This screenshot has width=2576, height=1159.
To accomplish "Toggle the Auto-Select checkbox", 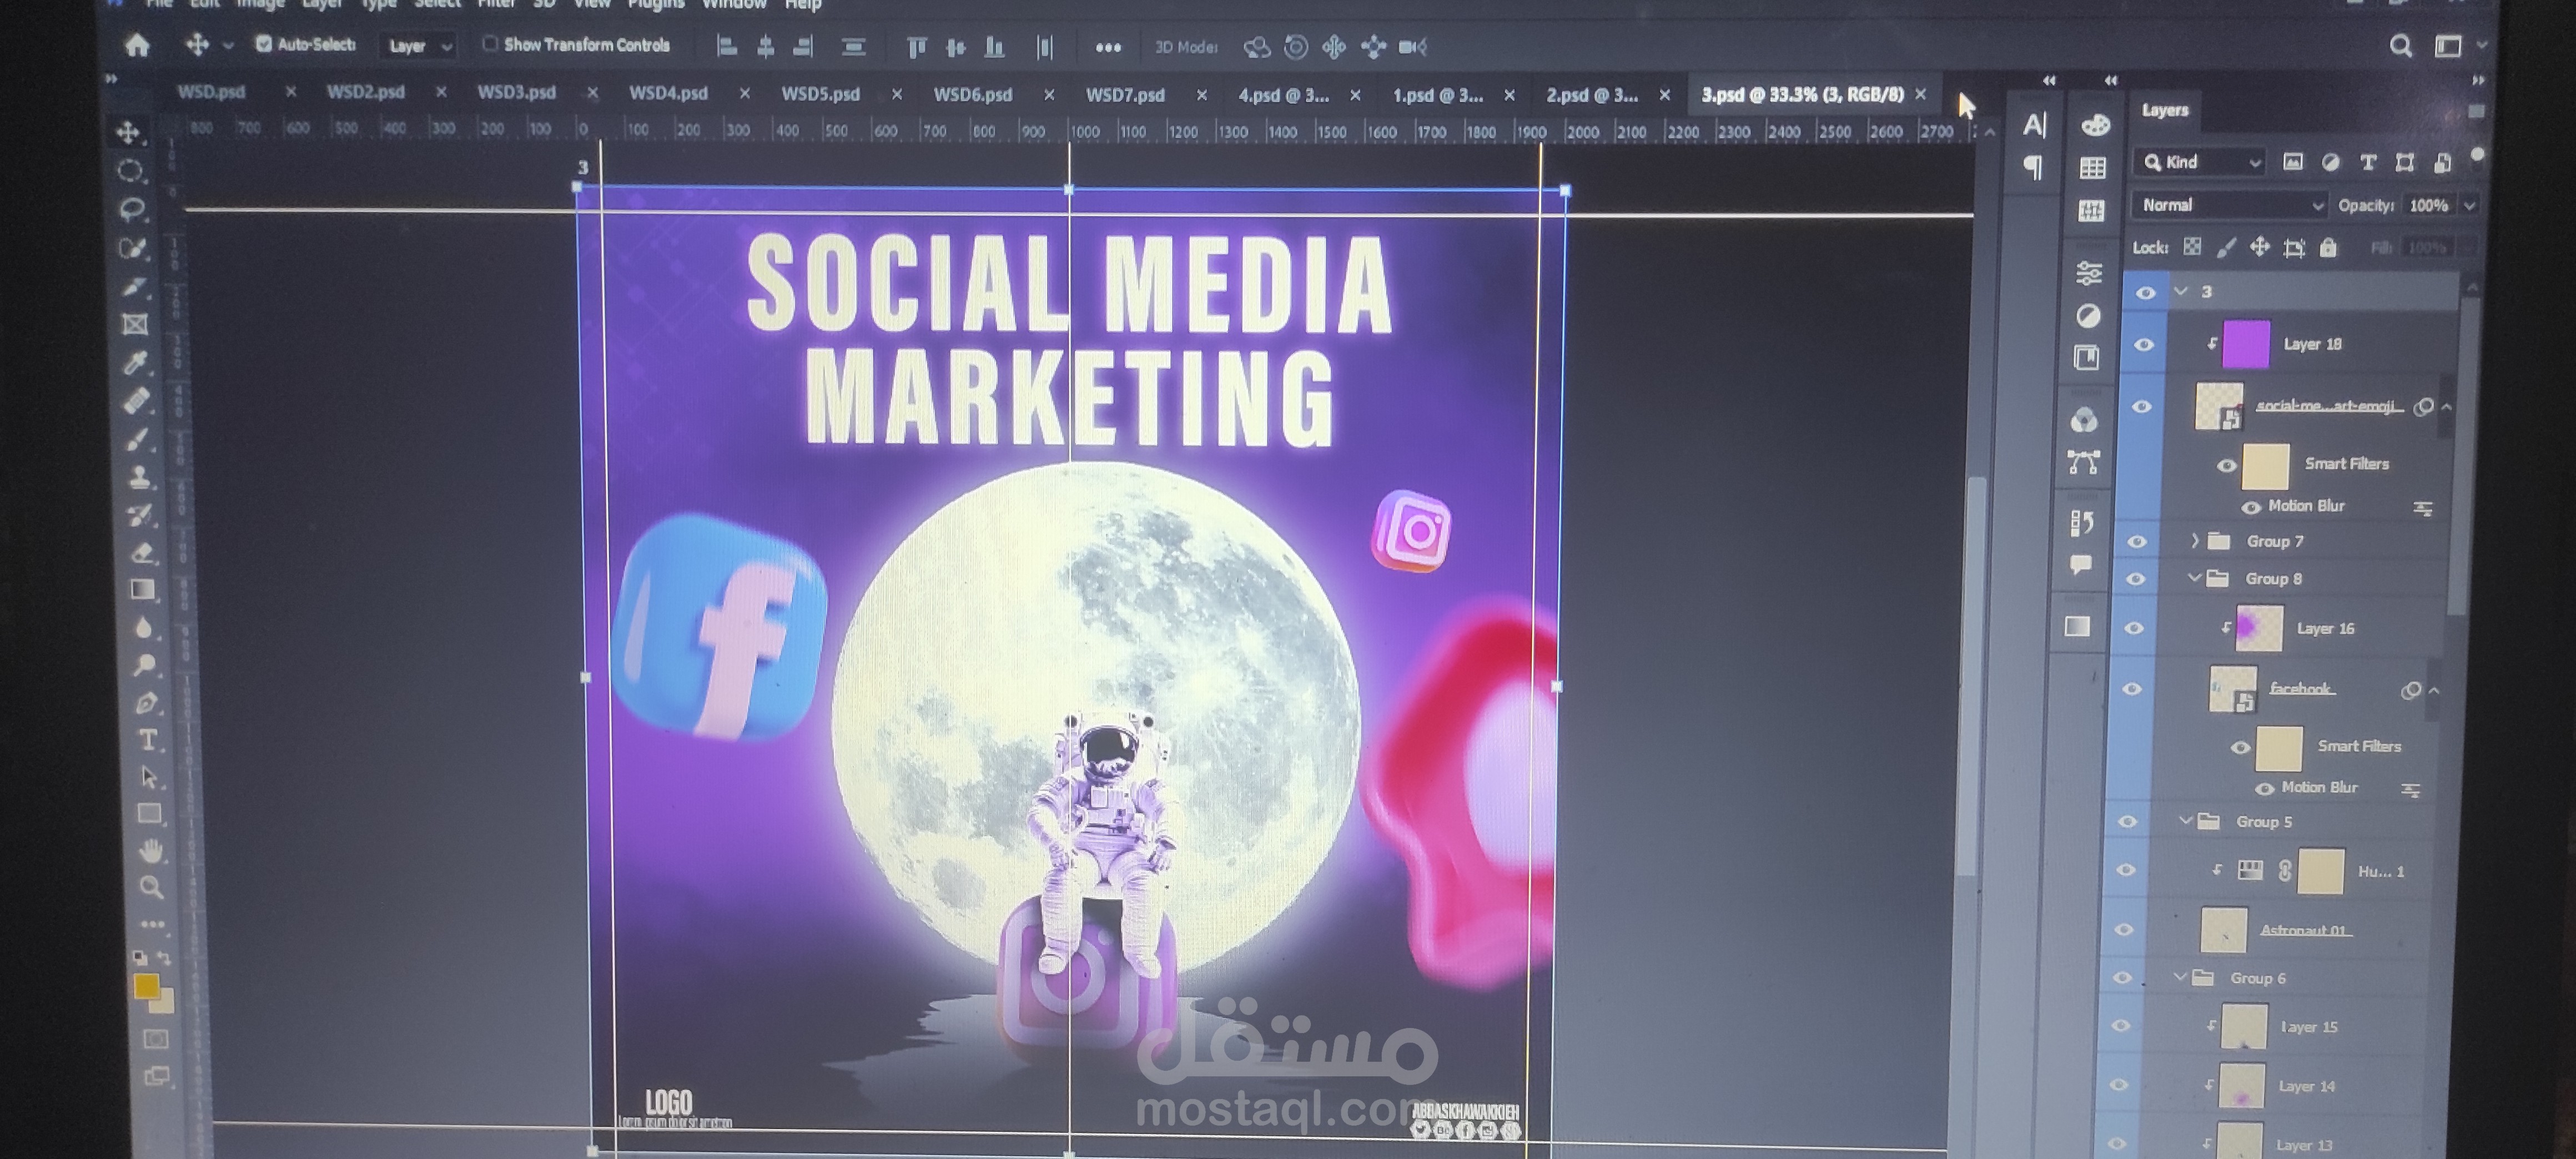I will [x=264, y=44].
